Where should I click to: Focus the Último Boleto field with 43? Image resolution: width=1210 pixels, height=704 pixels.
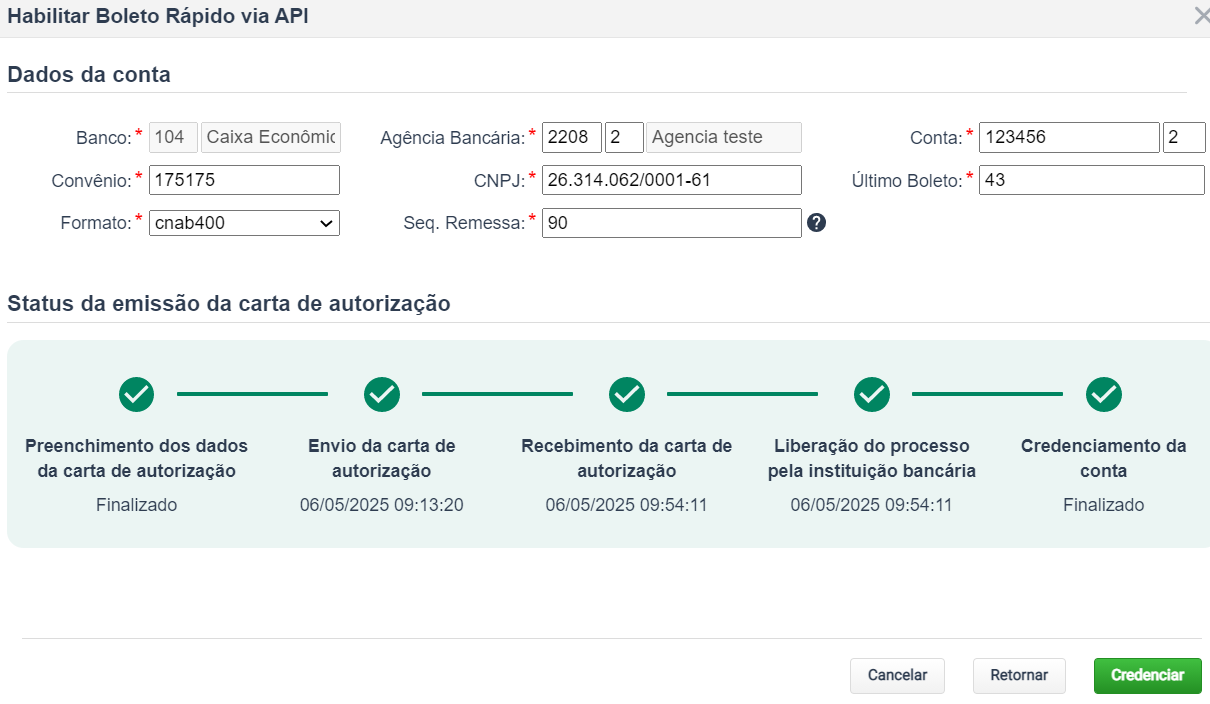(x=1092, y=180)
